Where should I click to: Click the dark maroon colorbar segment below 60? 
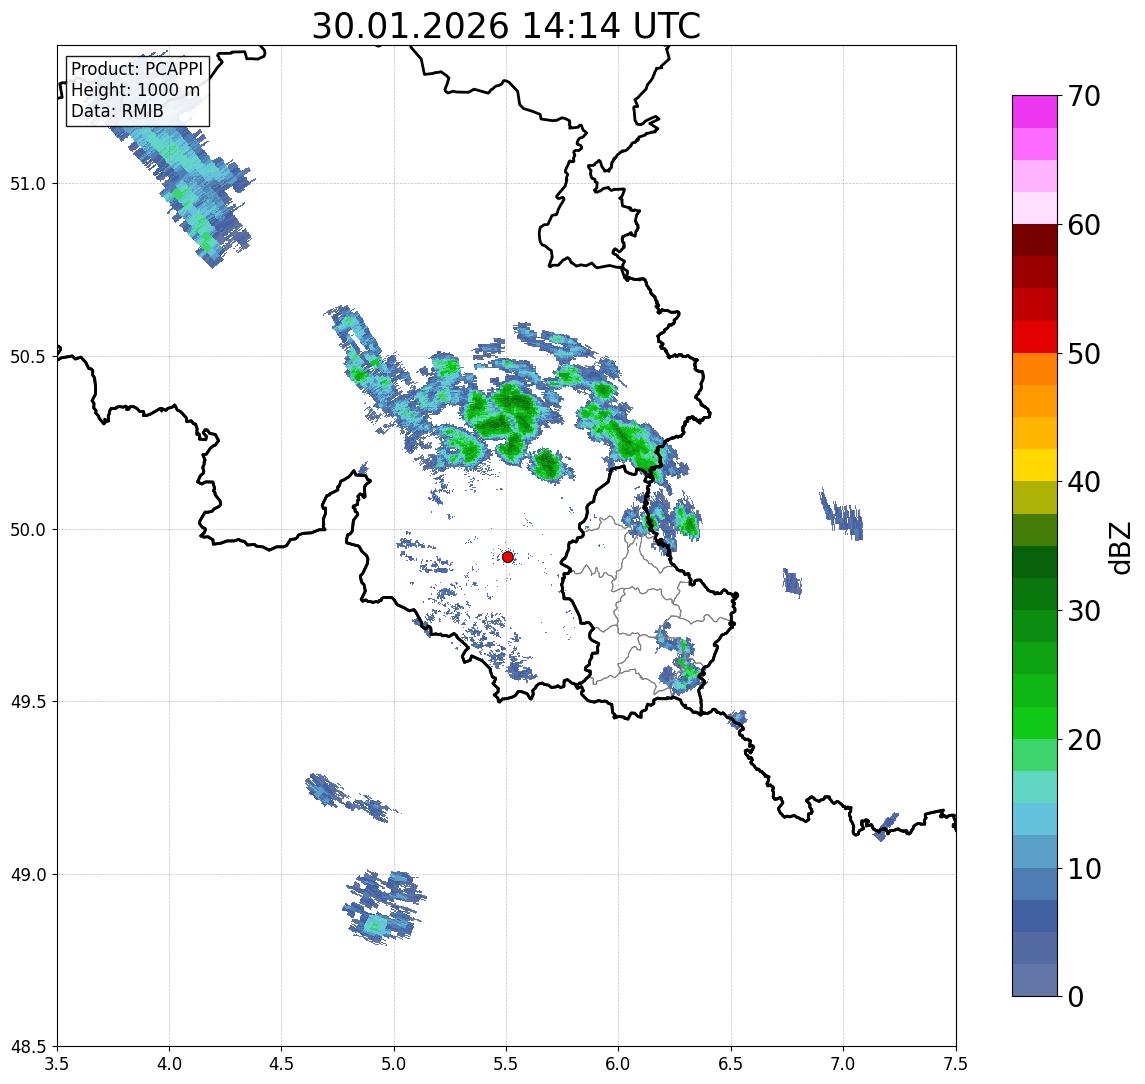coord(1035,240)
